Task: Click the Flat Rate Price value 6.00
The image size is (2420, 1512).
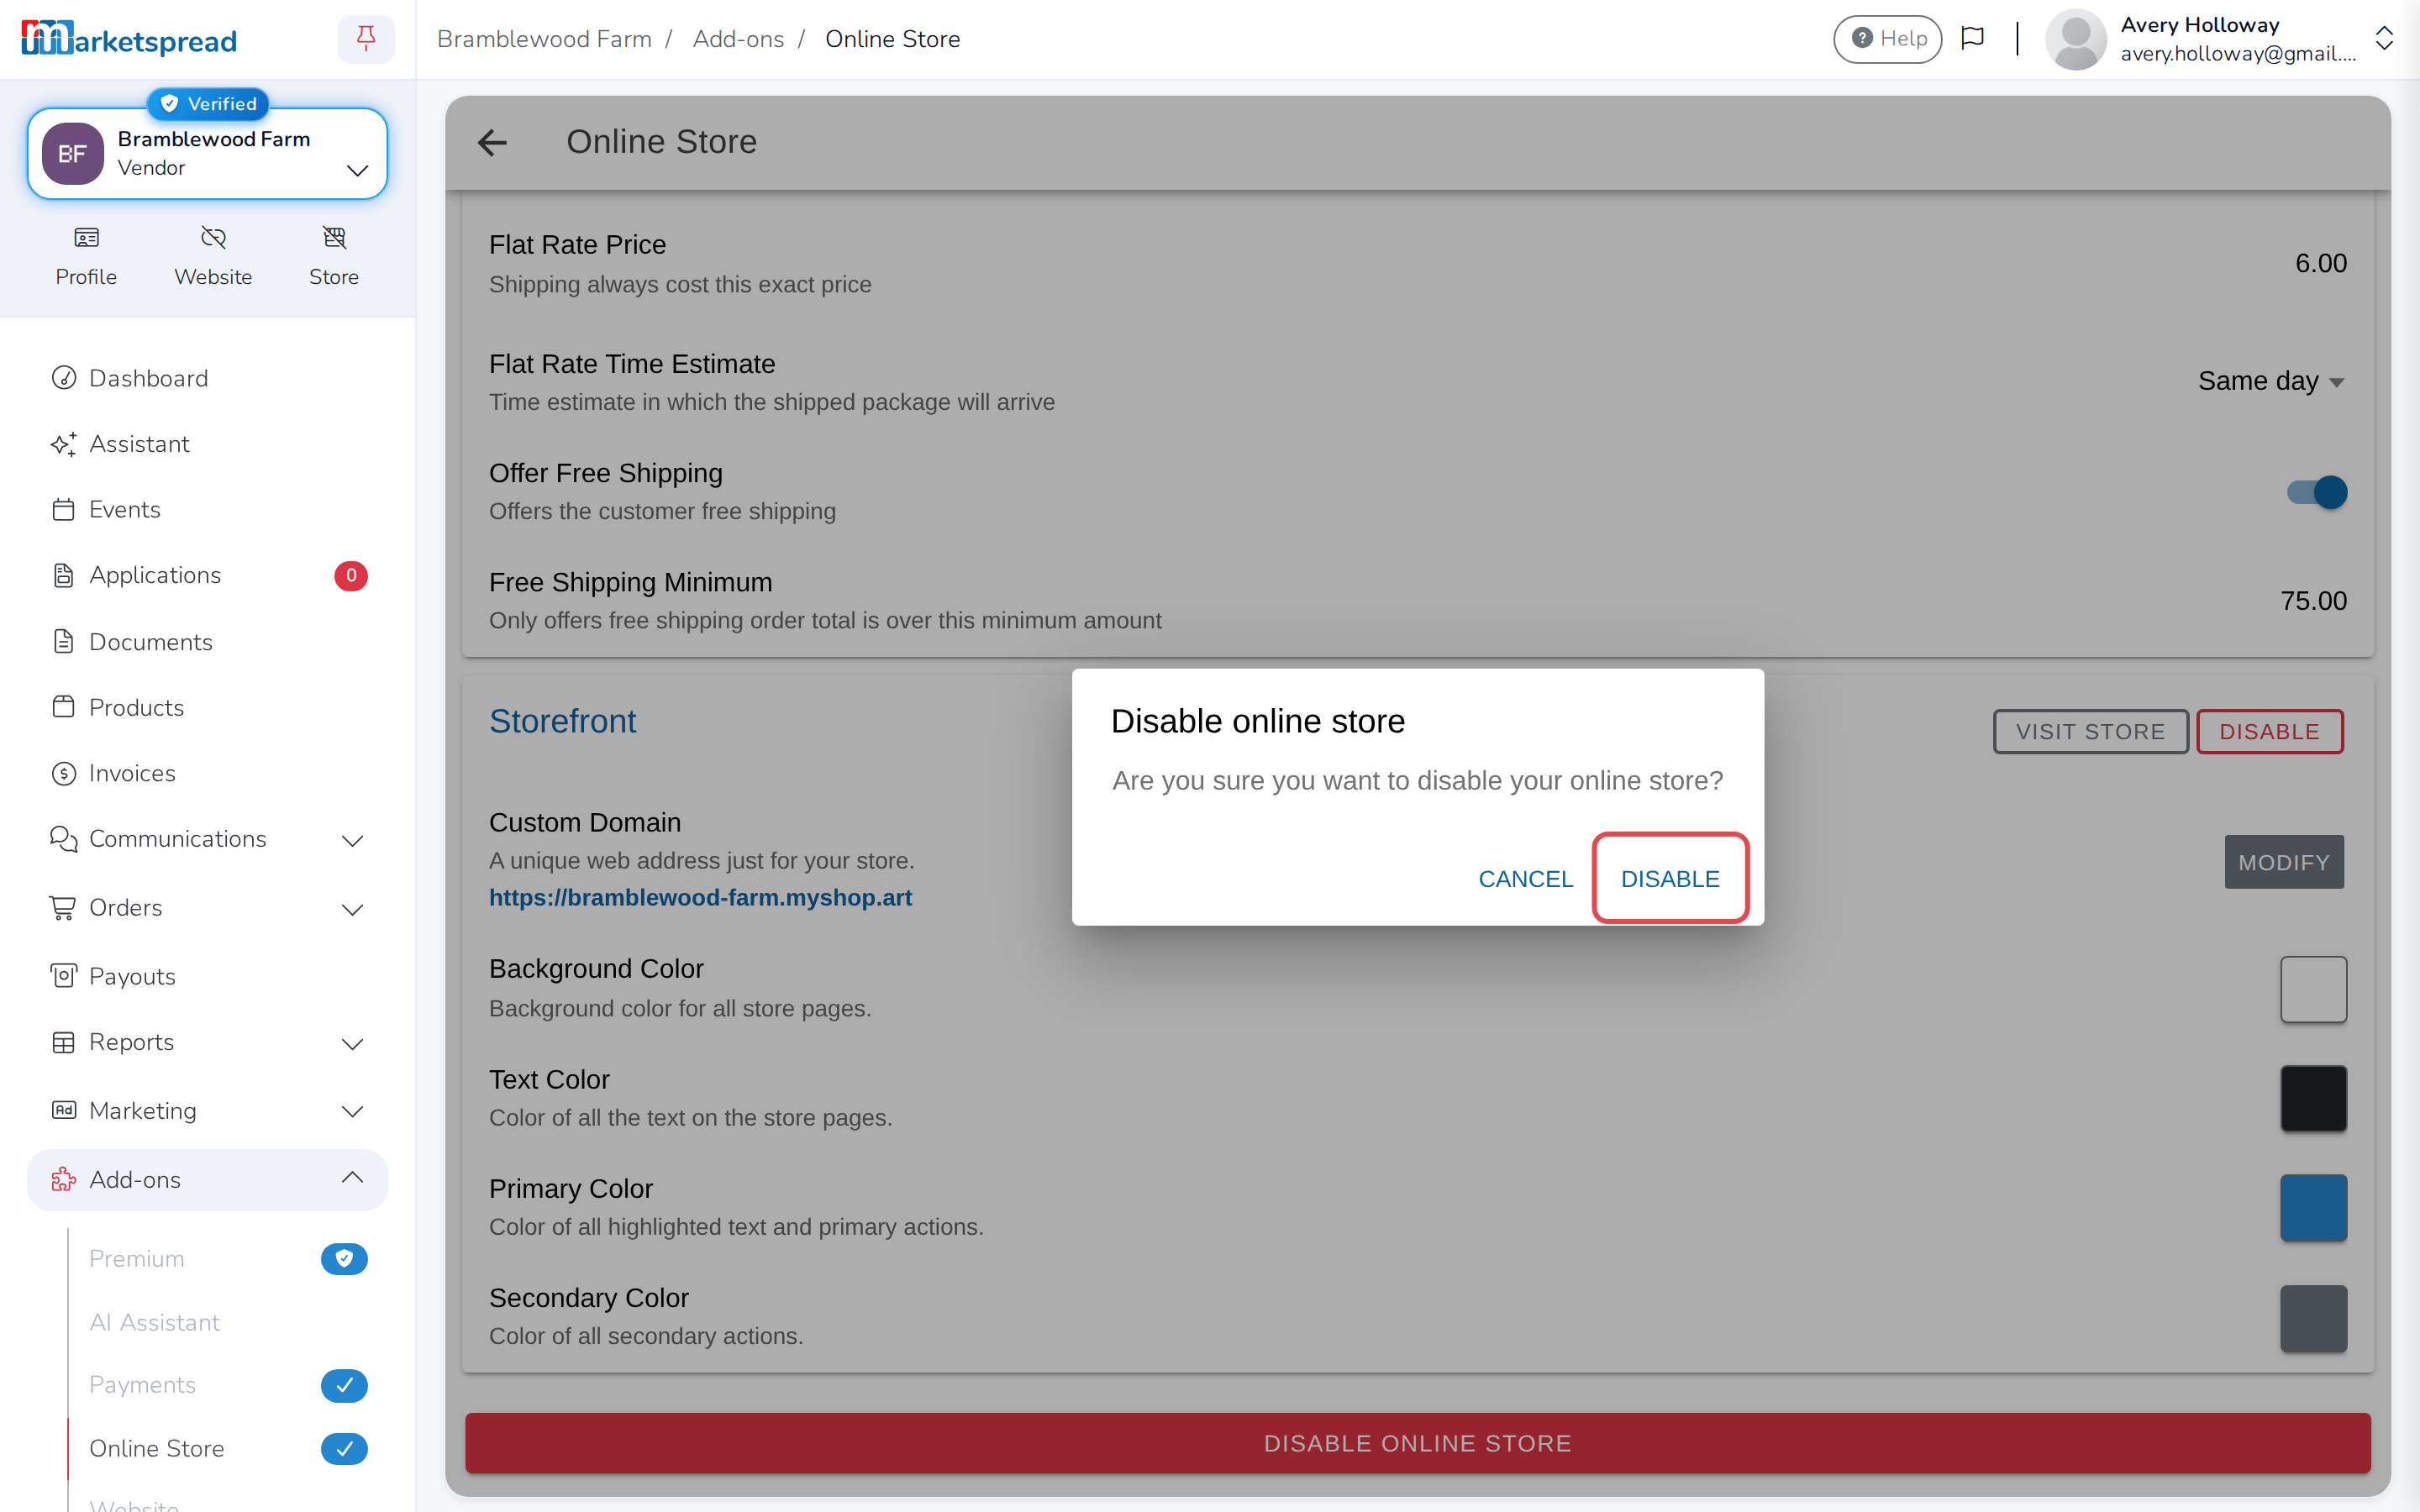Action: [2320, 263]
